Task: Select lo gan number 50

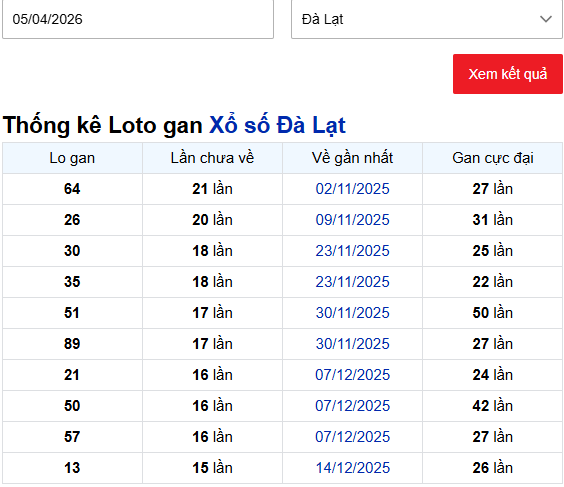Action: (72, 406)
